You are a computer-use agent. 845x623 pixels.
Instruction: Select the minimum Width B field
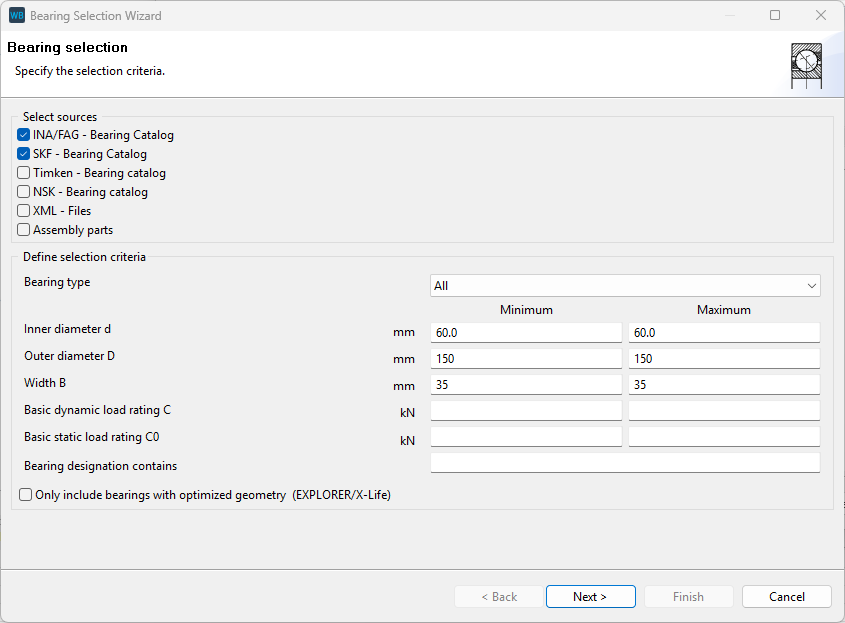click(526, 385)
